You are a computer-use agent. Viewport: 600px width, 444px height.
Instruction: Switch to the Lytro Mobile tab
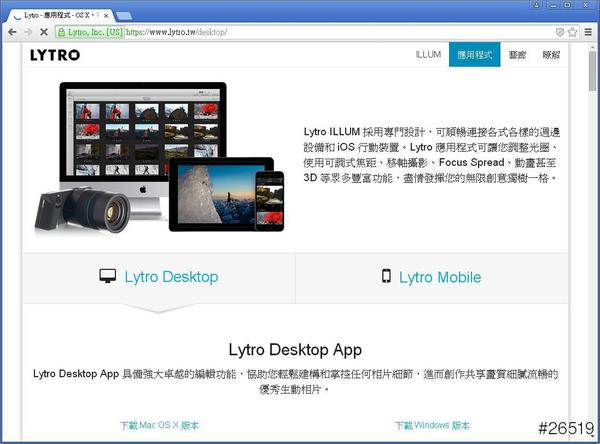pyautogui.click(x=432, y=278)
